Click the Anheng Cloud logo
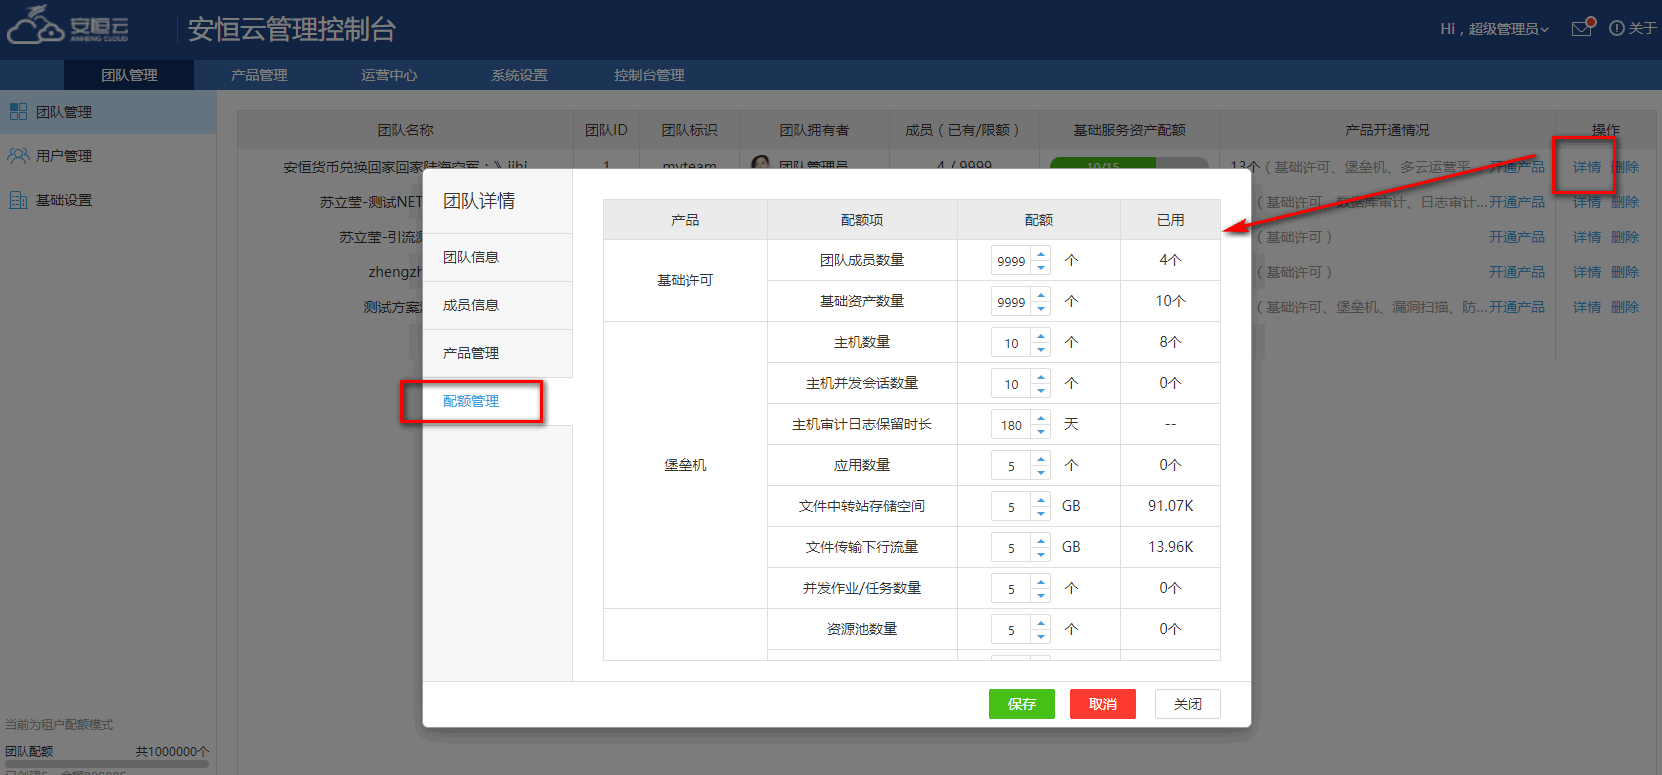1662x775 pixels. pyautogui.click(x=68, y=26)
